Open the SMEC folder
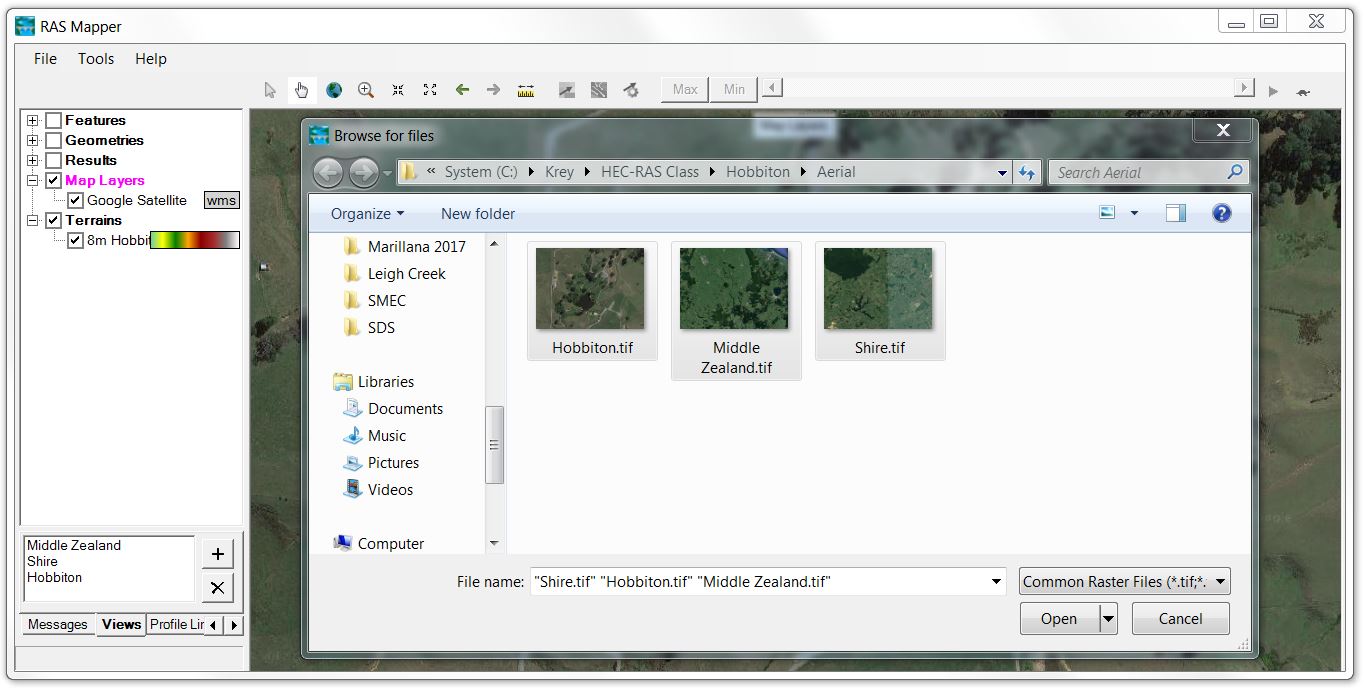This screenshot has width=1364, height=692. pyautogui.click(x=375, y=300)
